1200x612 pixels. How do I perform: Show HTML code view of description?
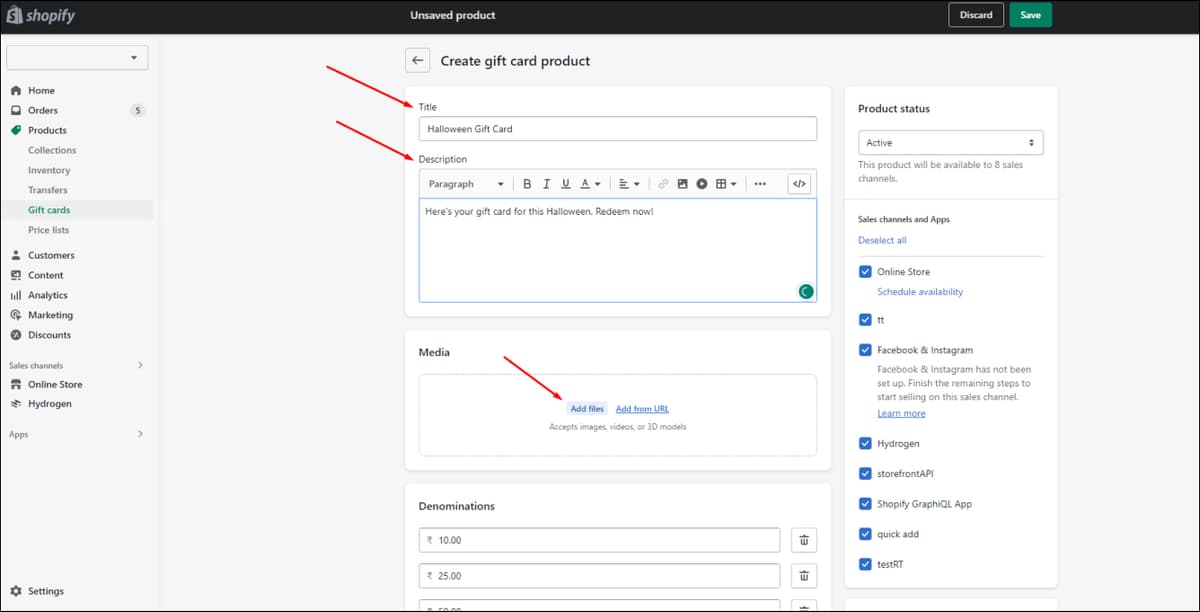coord(799,184)
